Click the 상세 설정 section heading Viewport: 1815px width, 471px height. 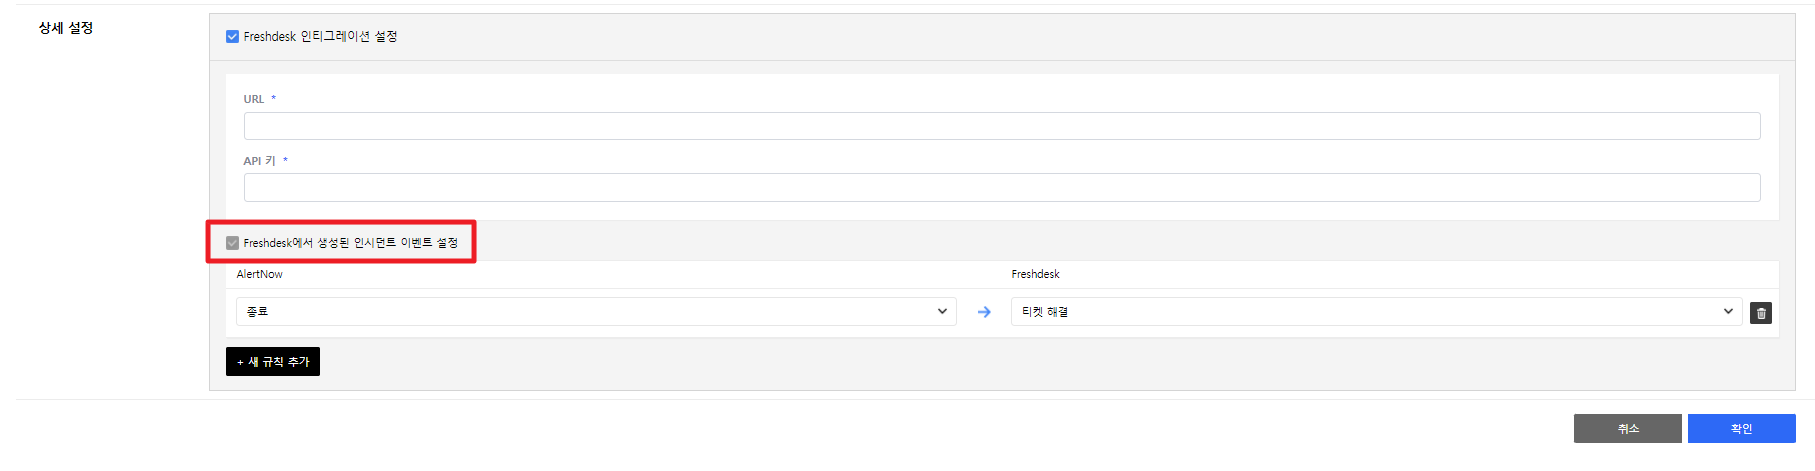[66, 28]
